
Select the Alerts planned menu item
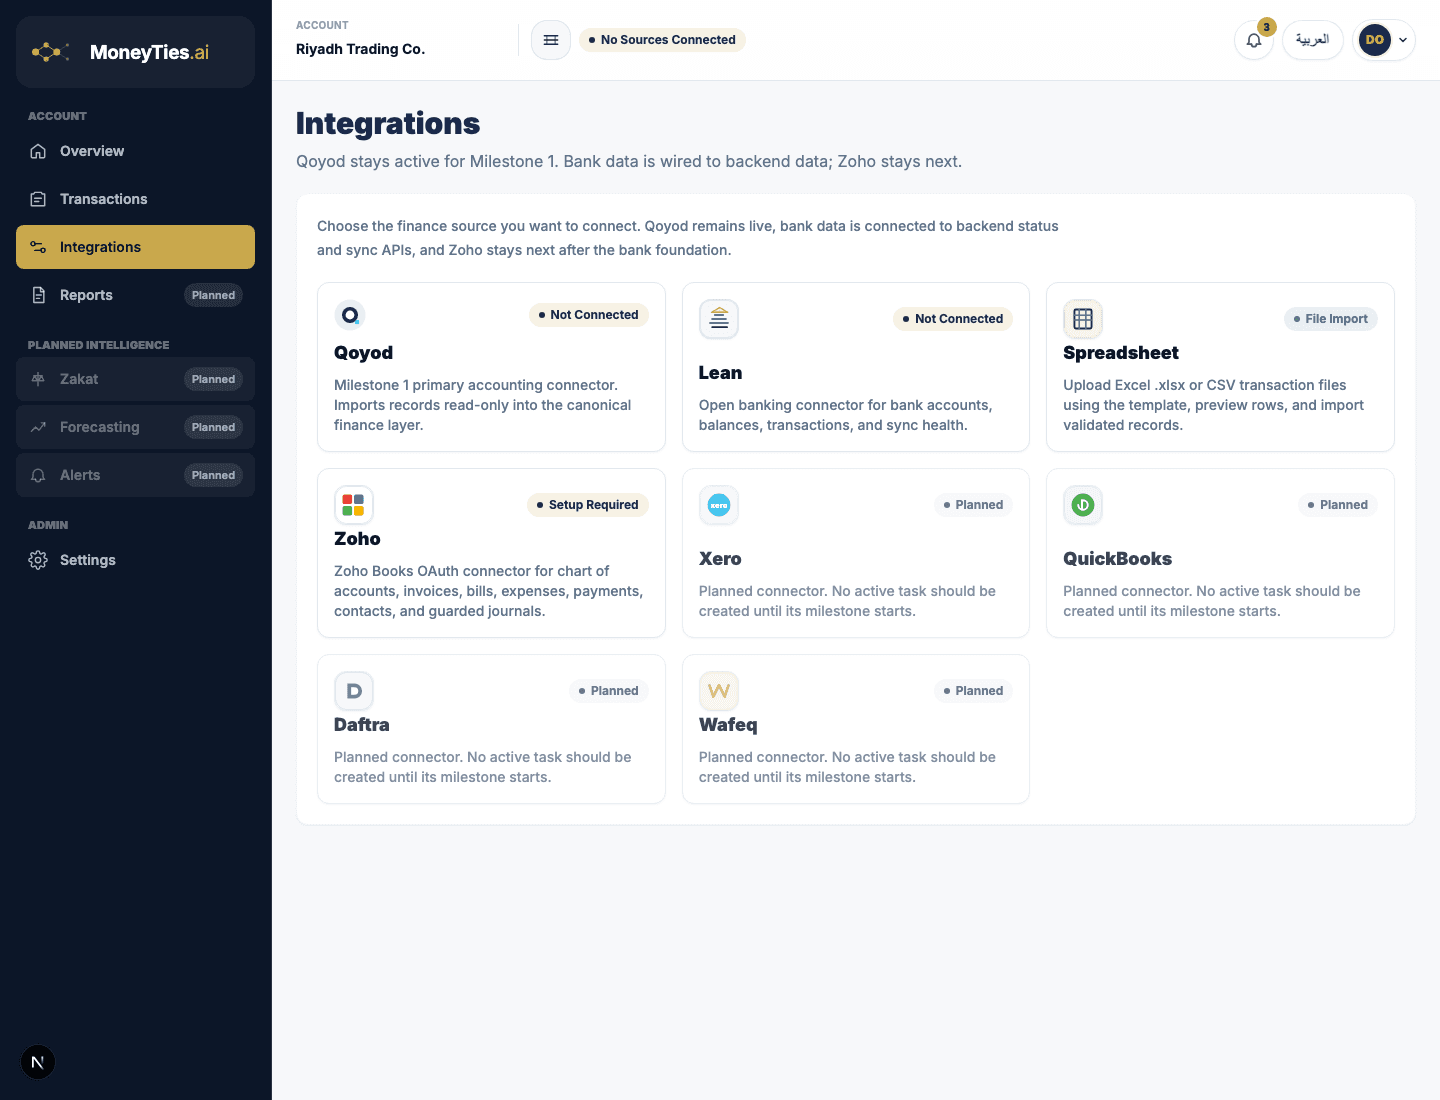pyautogui.click(x=135, y=475)
